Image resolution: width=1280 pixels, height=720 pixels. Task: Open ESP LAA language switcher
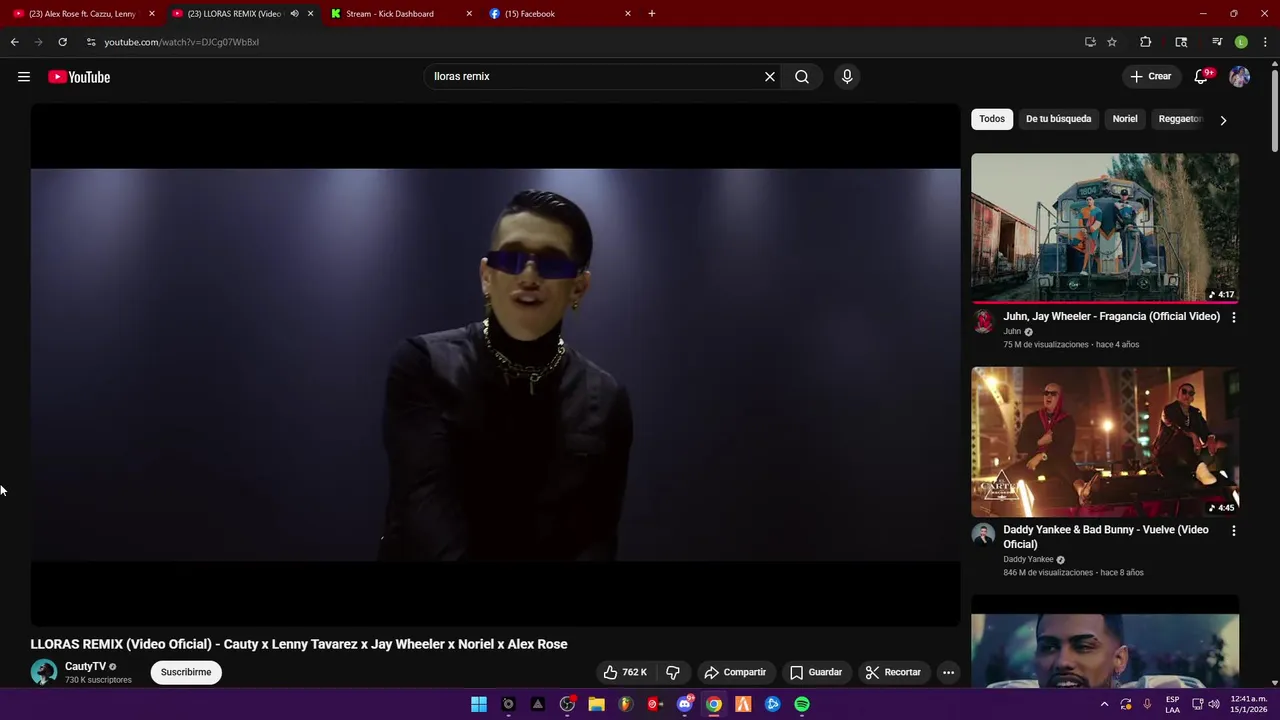(1173, 704)
